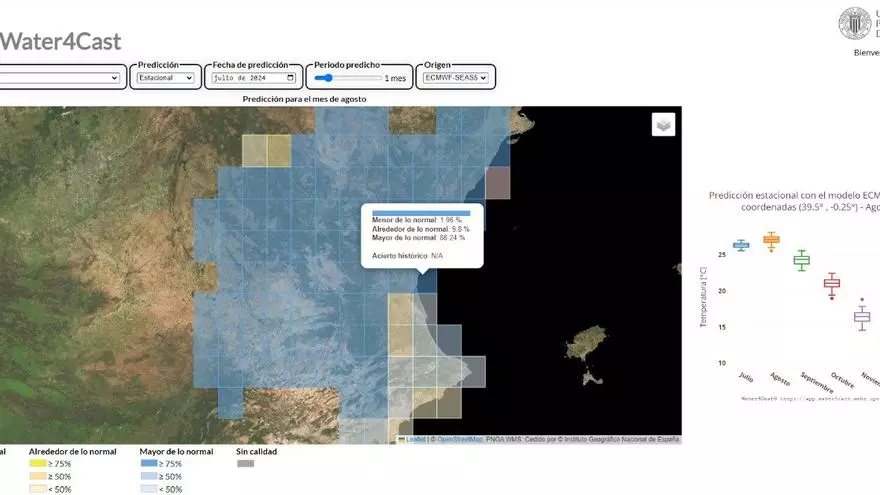Open the Leaflet attribution link
This screenshot has height=495, width=880.
[415, 440]
